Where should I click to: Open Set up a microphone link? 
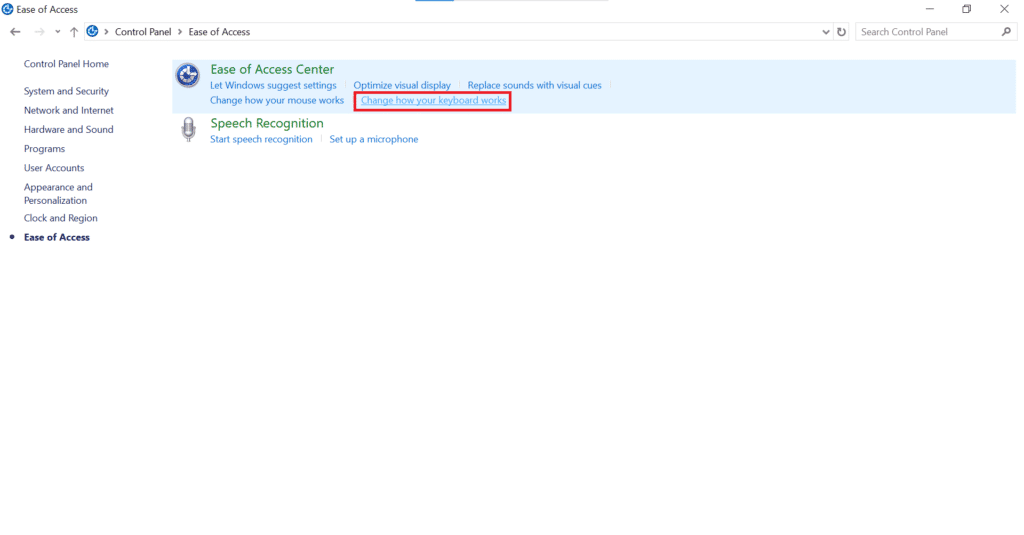point(374,139)
